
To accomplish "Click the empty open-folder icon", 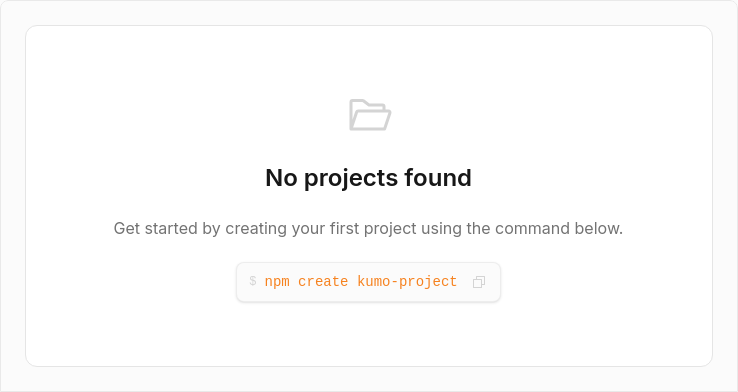I will point(369,115).
